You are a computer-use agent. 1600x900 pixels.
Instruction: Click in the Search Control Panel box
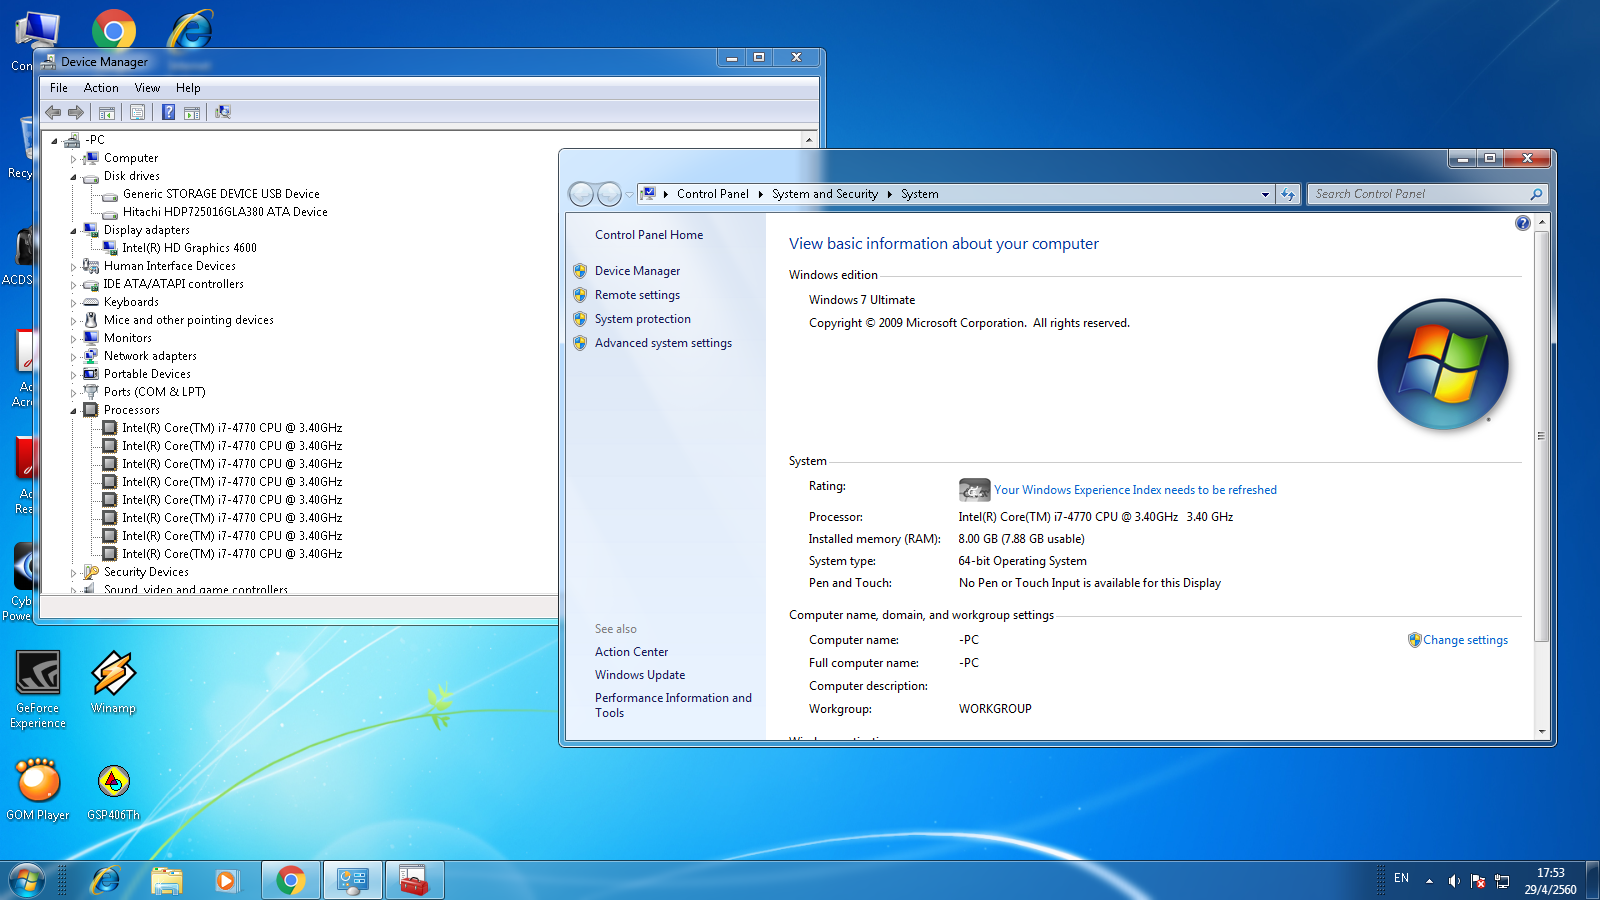pos(1419,194)
